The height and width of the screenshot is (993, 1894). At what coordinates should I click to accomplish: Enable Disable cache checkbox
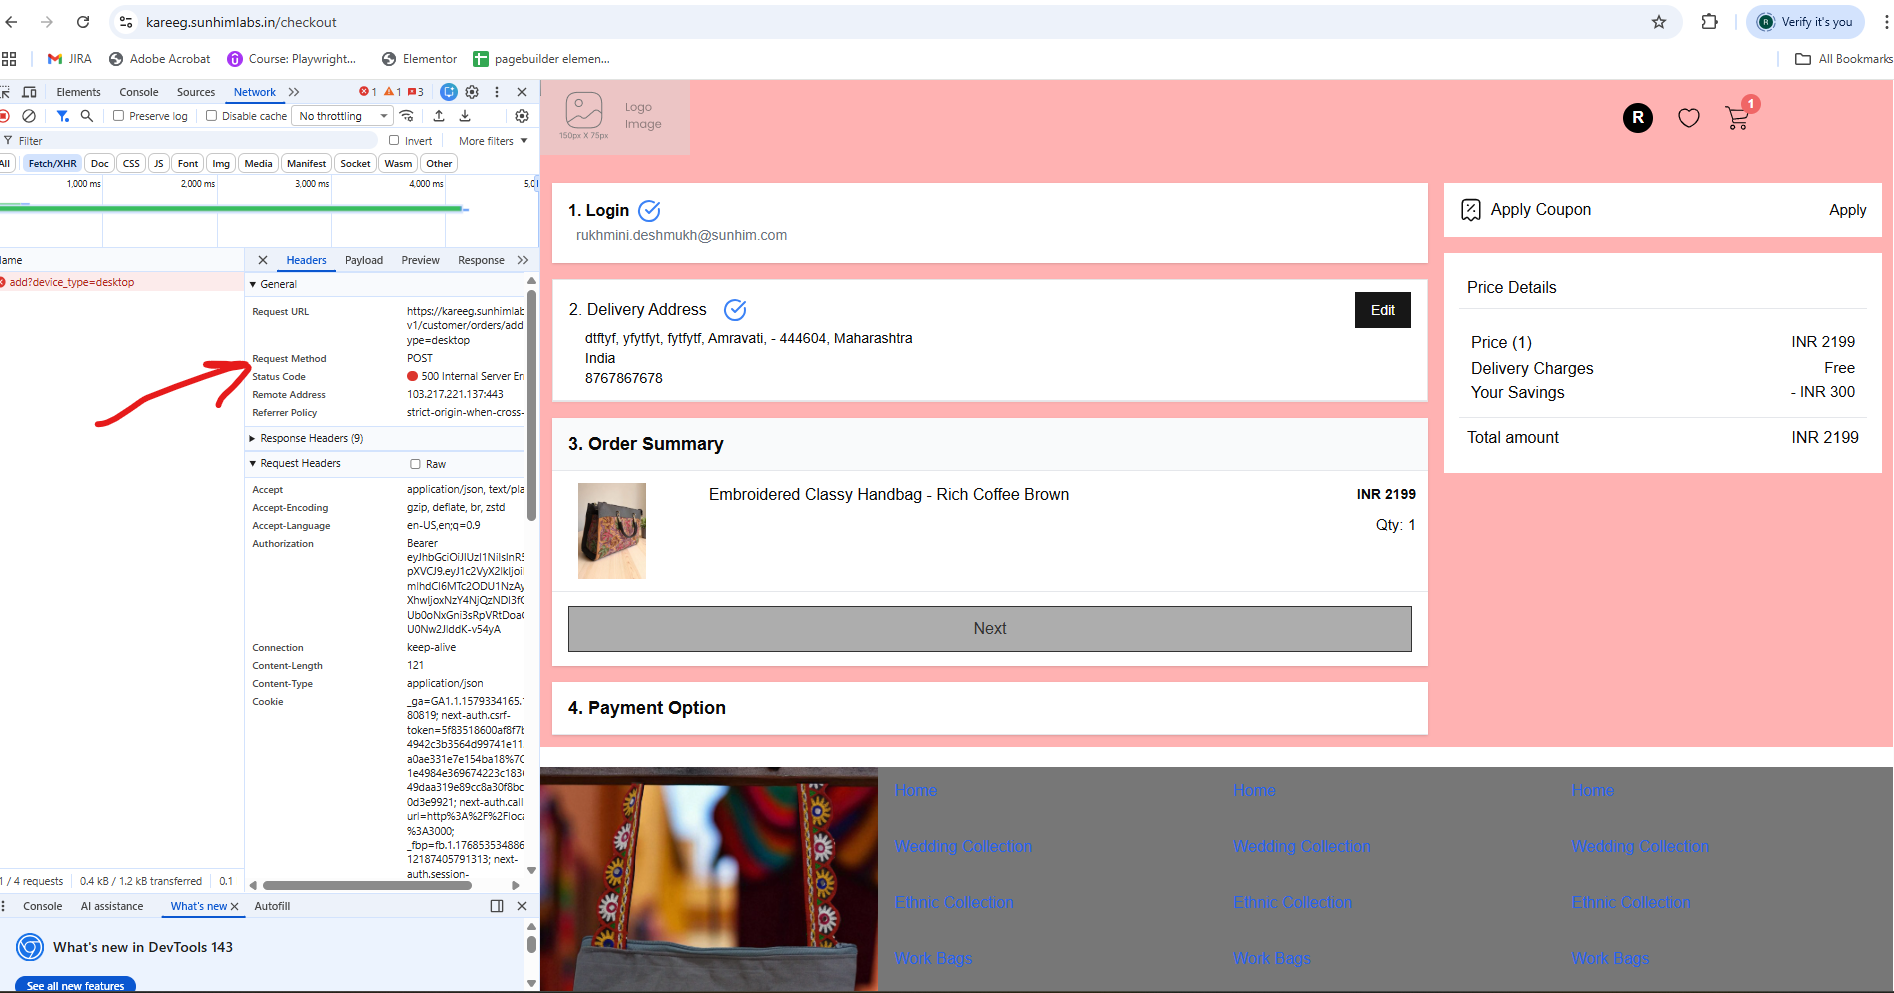[x=211, y=116]
